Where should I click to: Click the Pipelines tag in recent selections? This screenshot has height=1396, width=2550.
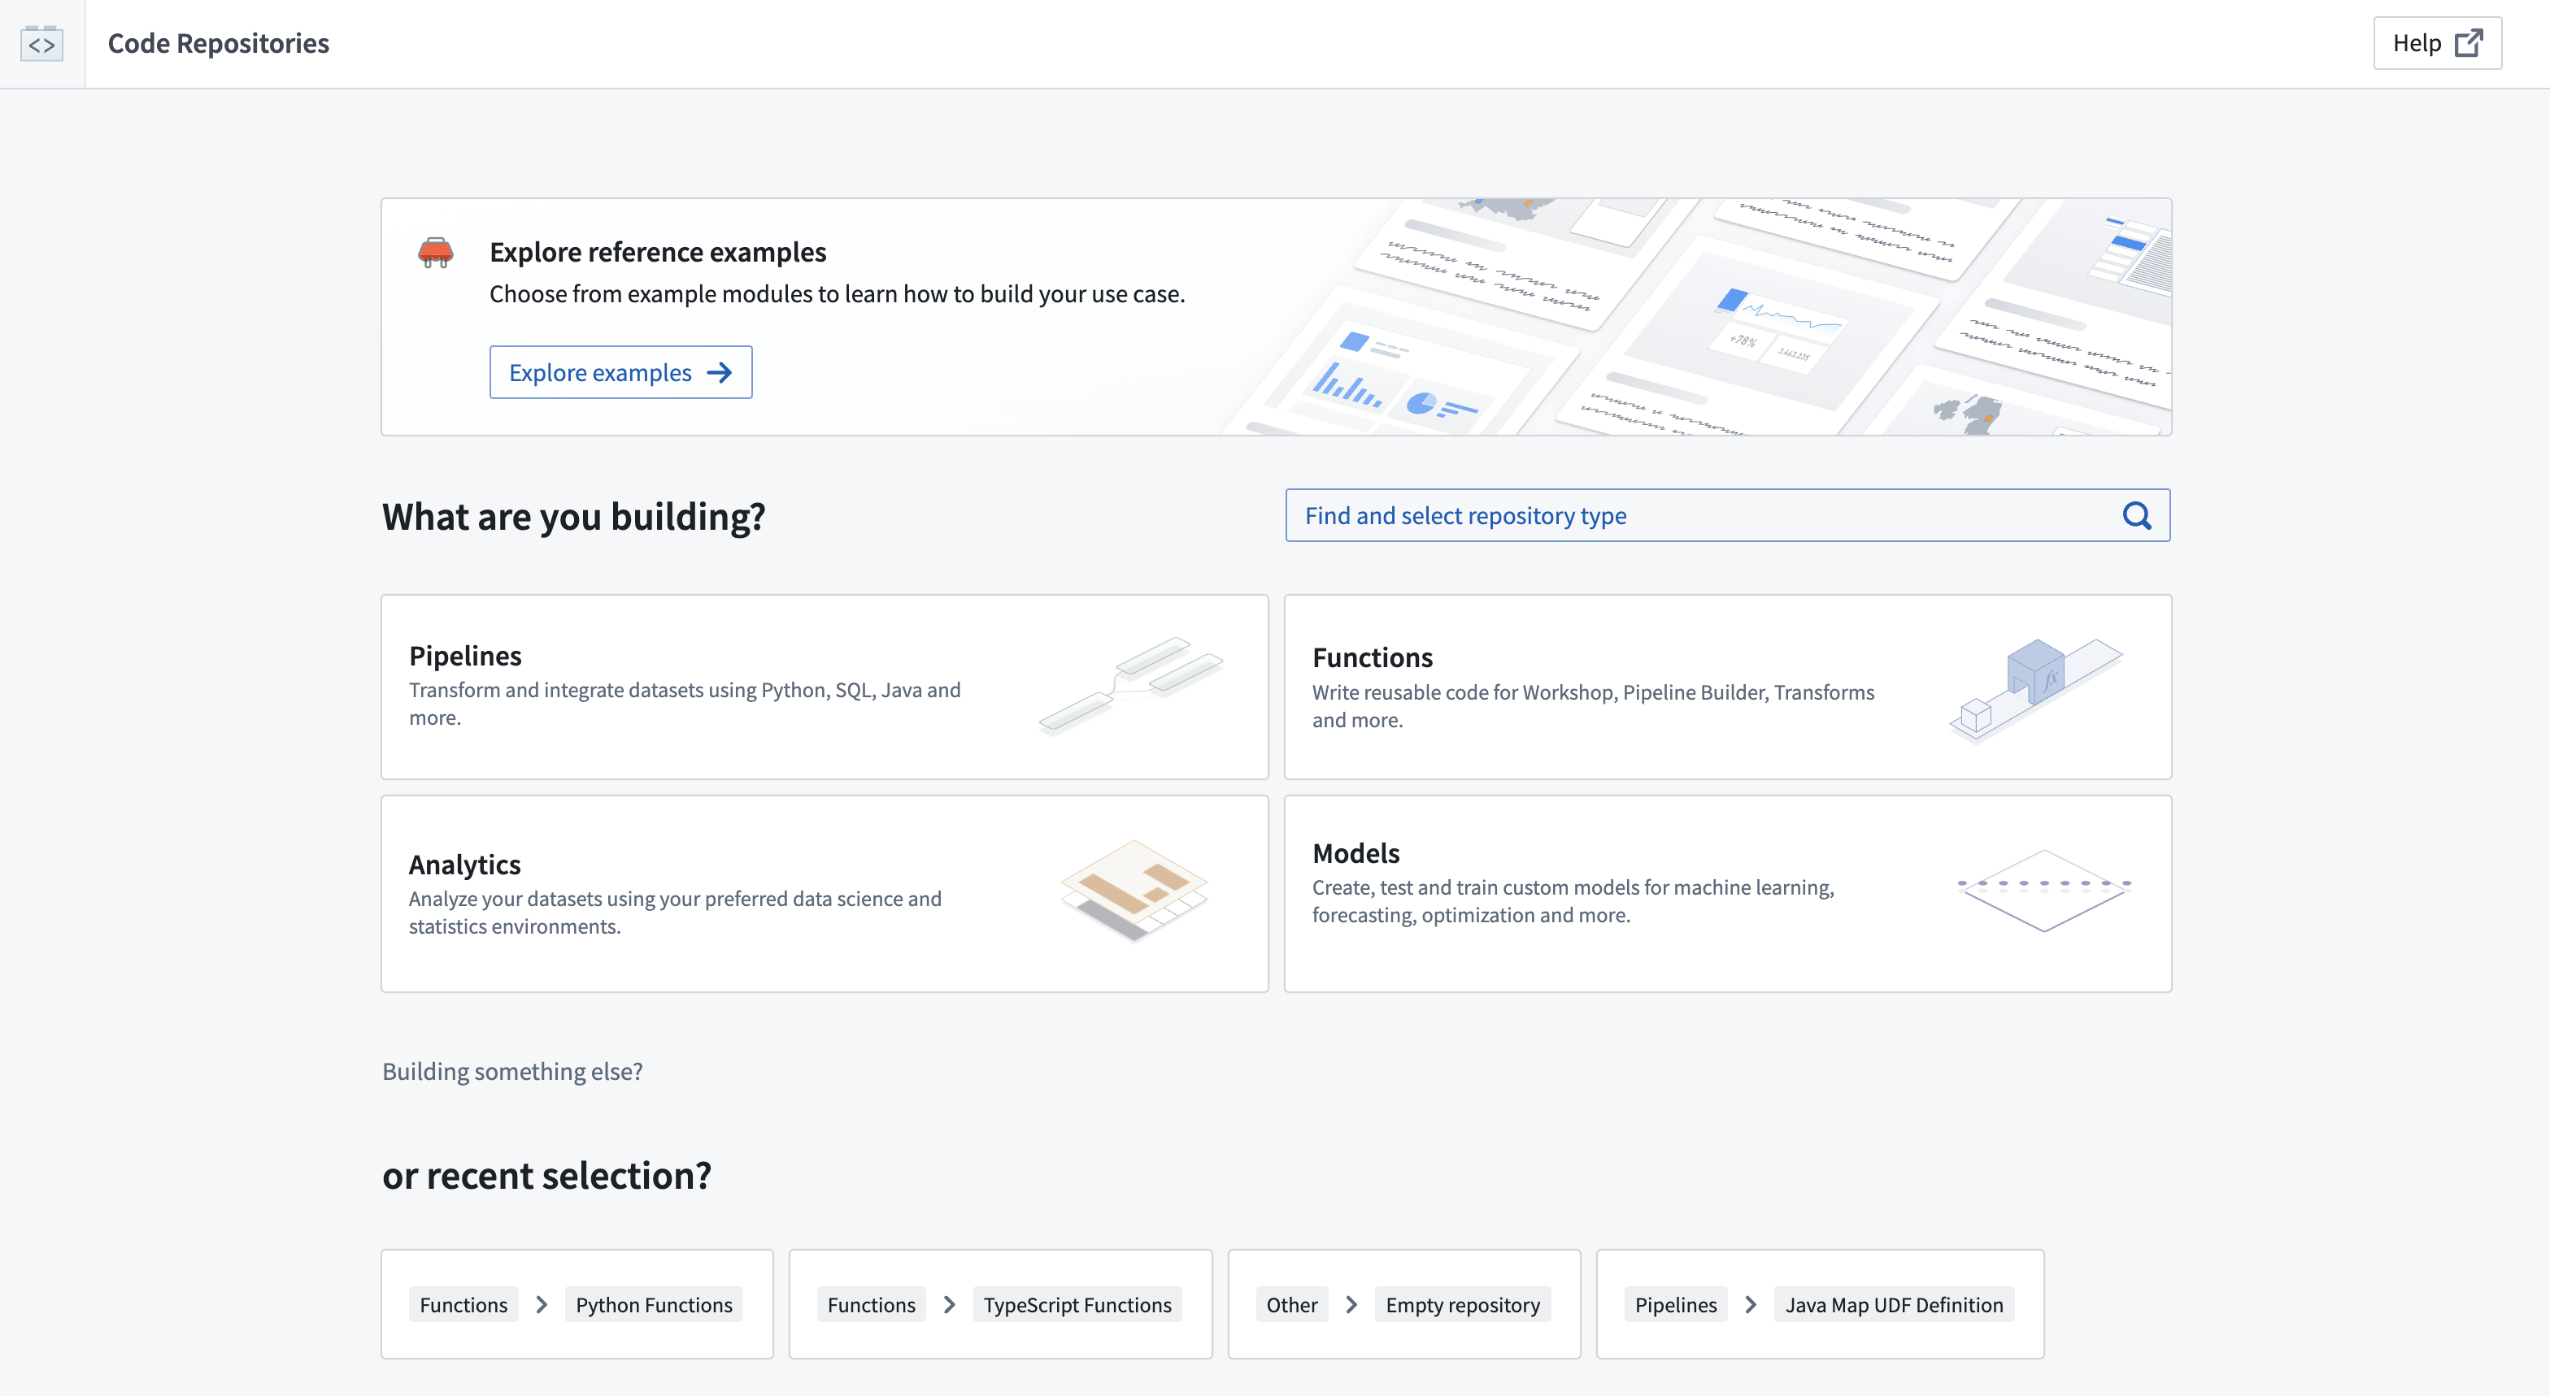pos(1676,1304)
